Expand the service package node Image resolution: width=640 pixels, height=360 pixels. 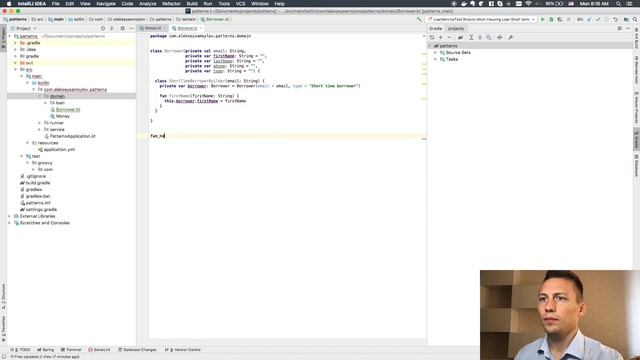(x=40, y=129)
